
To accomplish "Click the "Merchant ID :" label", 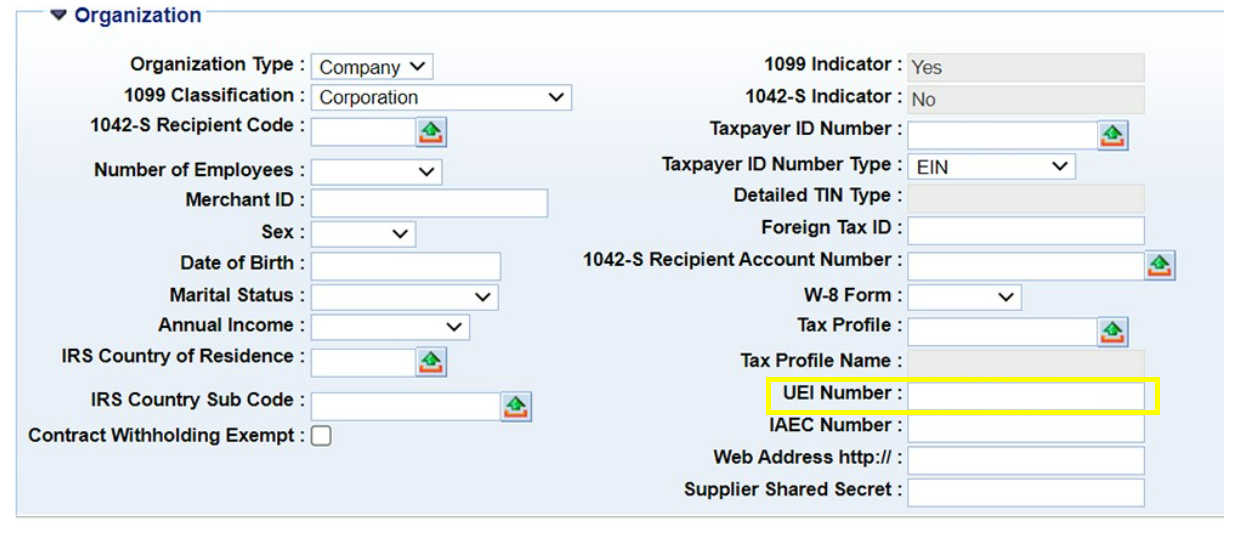I will click(x=246, y=200).
